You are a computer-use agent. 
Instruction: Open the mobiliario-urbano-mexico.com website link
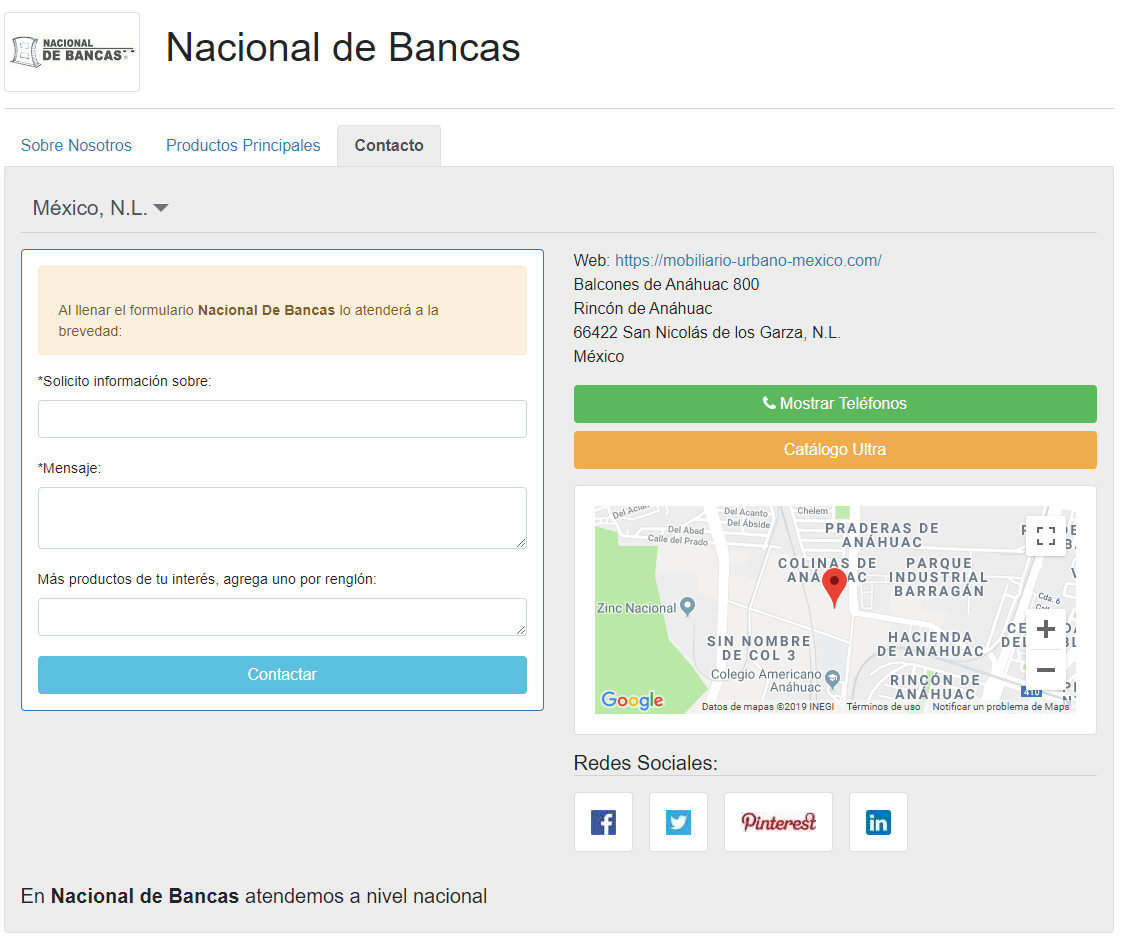point(748,260)
